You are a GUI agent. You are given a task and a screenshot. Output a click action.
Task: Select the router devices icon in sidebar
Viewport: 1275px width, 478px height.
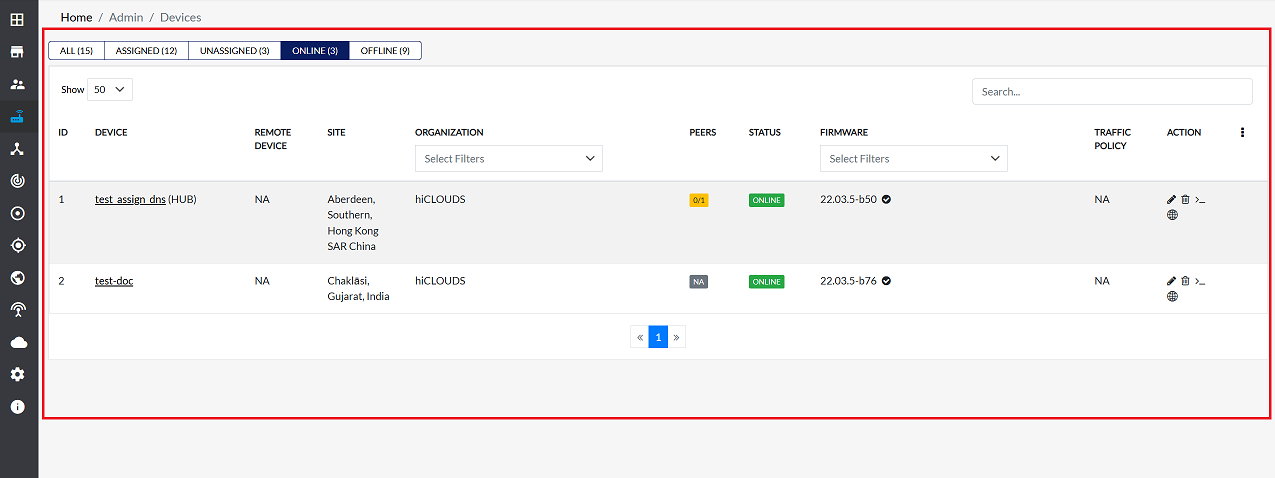(17, 116)
